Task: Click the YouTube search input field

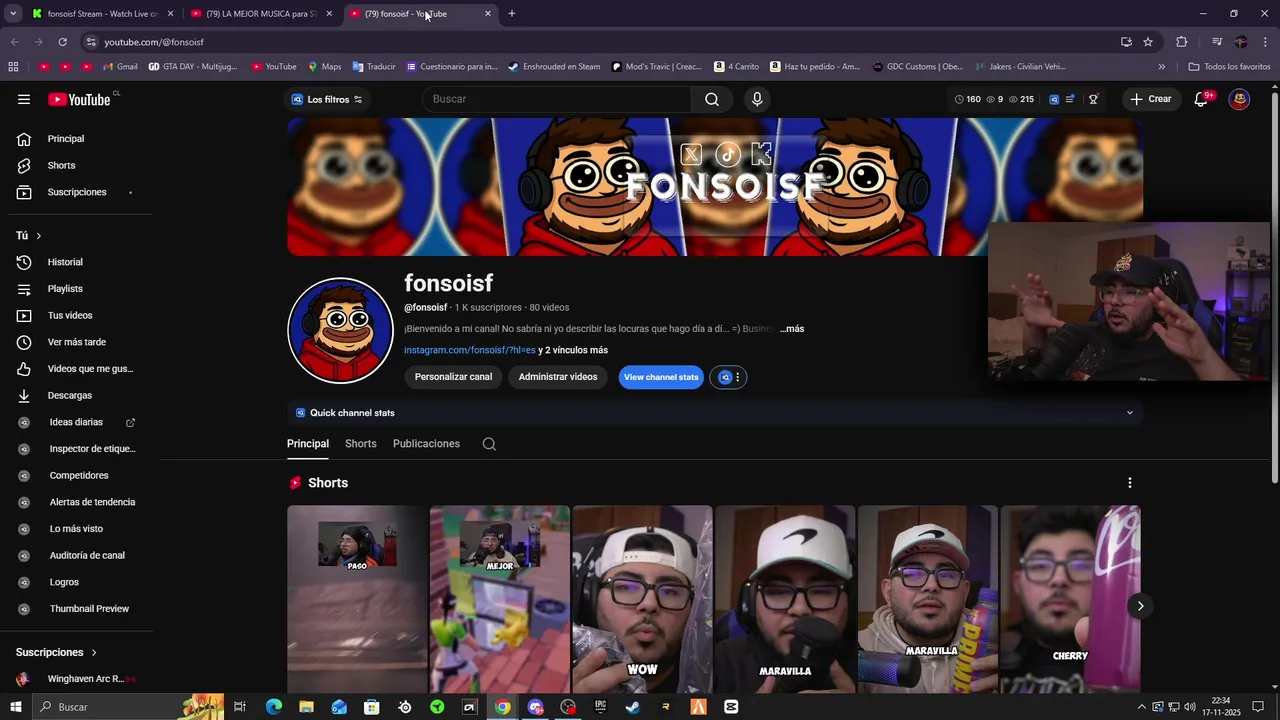Action: pyautogui.click(x=556, y=99)
